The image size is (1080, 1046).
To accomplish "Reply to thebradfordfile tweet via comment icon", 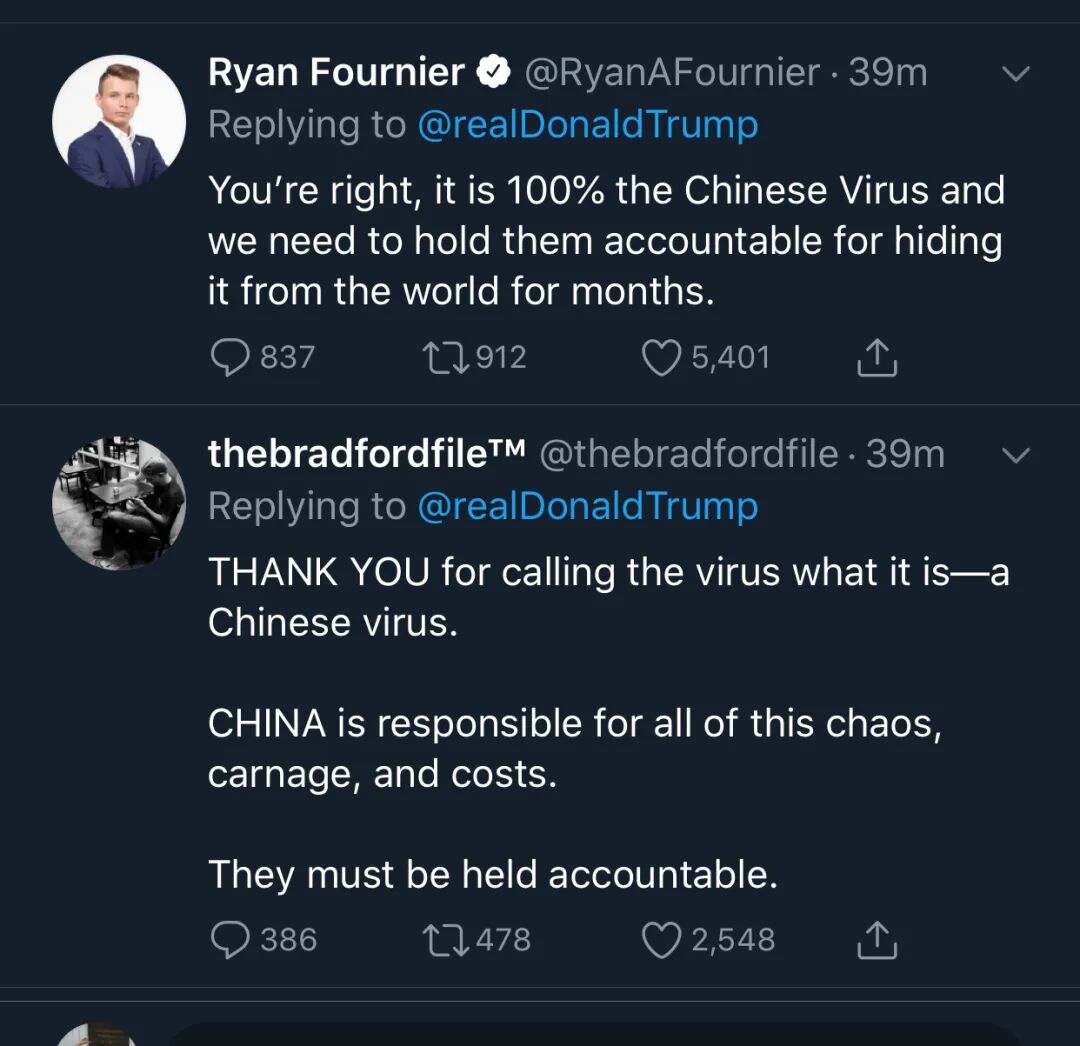I will point(230,940).
